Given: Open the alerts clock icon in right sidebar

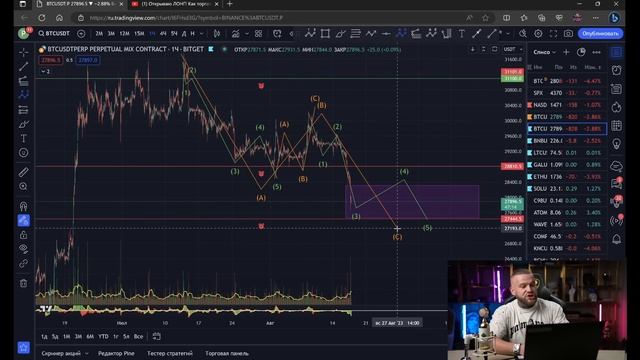Looking at the screenshot, I should pyautogui.click(x=616, y=70).
